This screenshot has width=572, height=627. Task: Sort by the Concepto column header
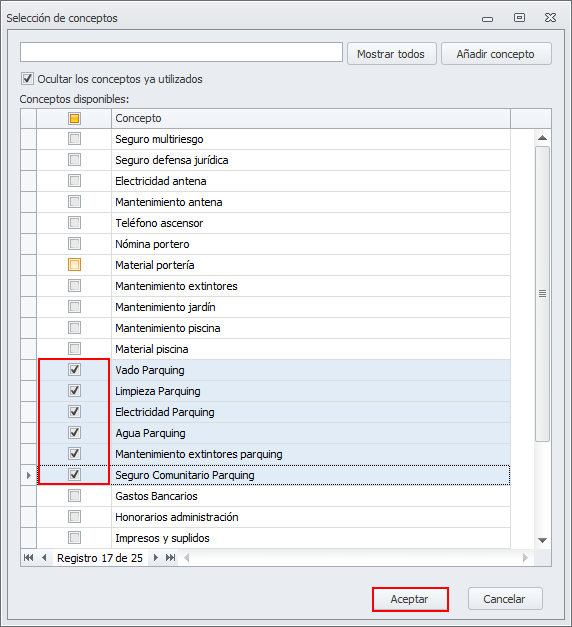tap(311, 118)
